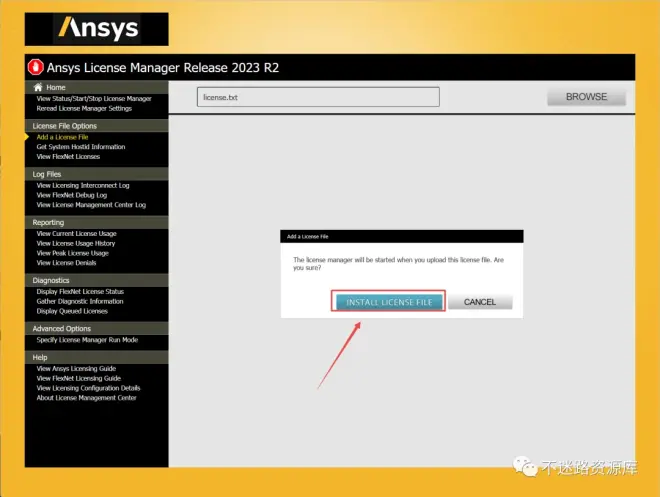Open View License Usage History
The image size is (660, 497).
click(x=76, y=243)
